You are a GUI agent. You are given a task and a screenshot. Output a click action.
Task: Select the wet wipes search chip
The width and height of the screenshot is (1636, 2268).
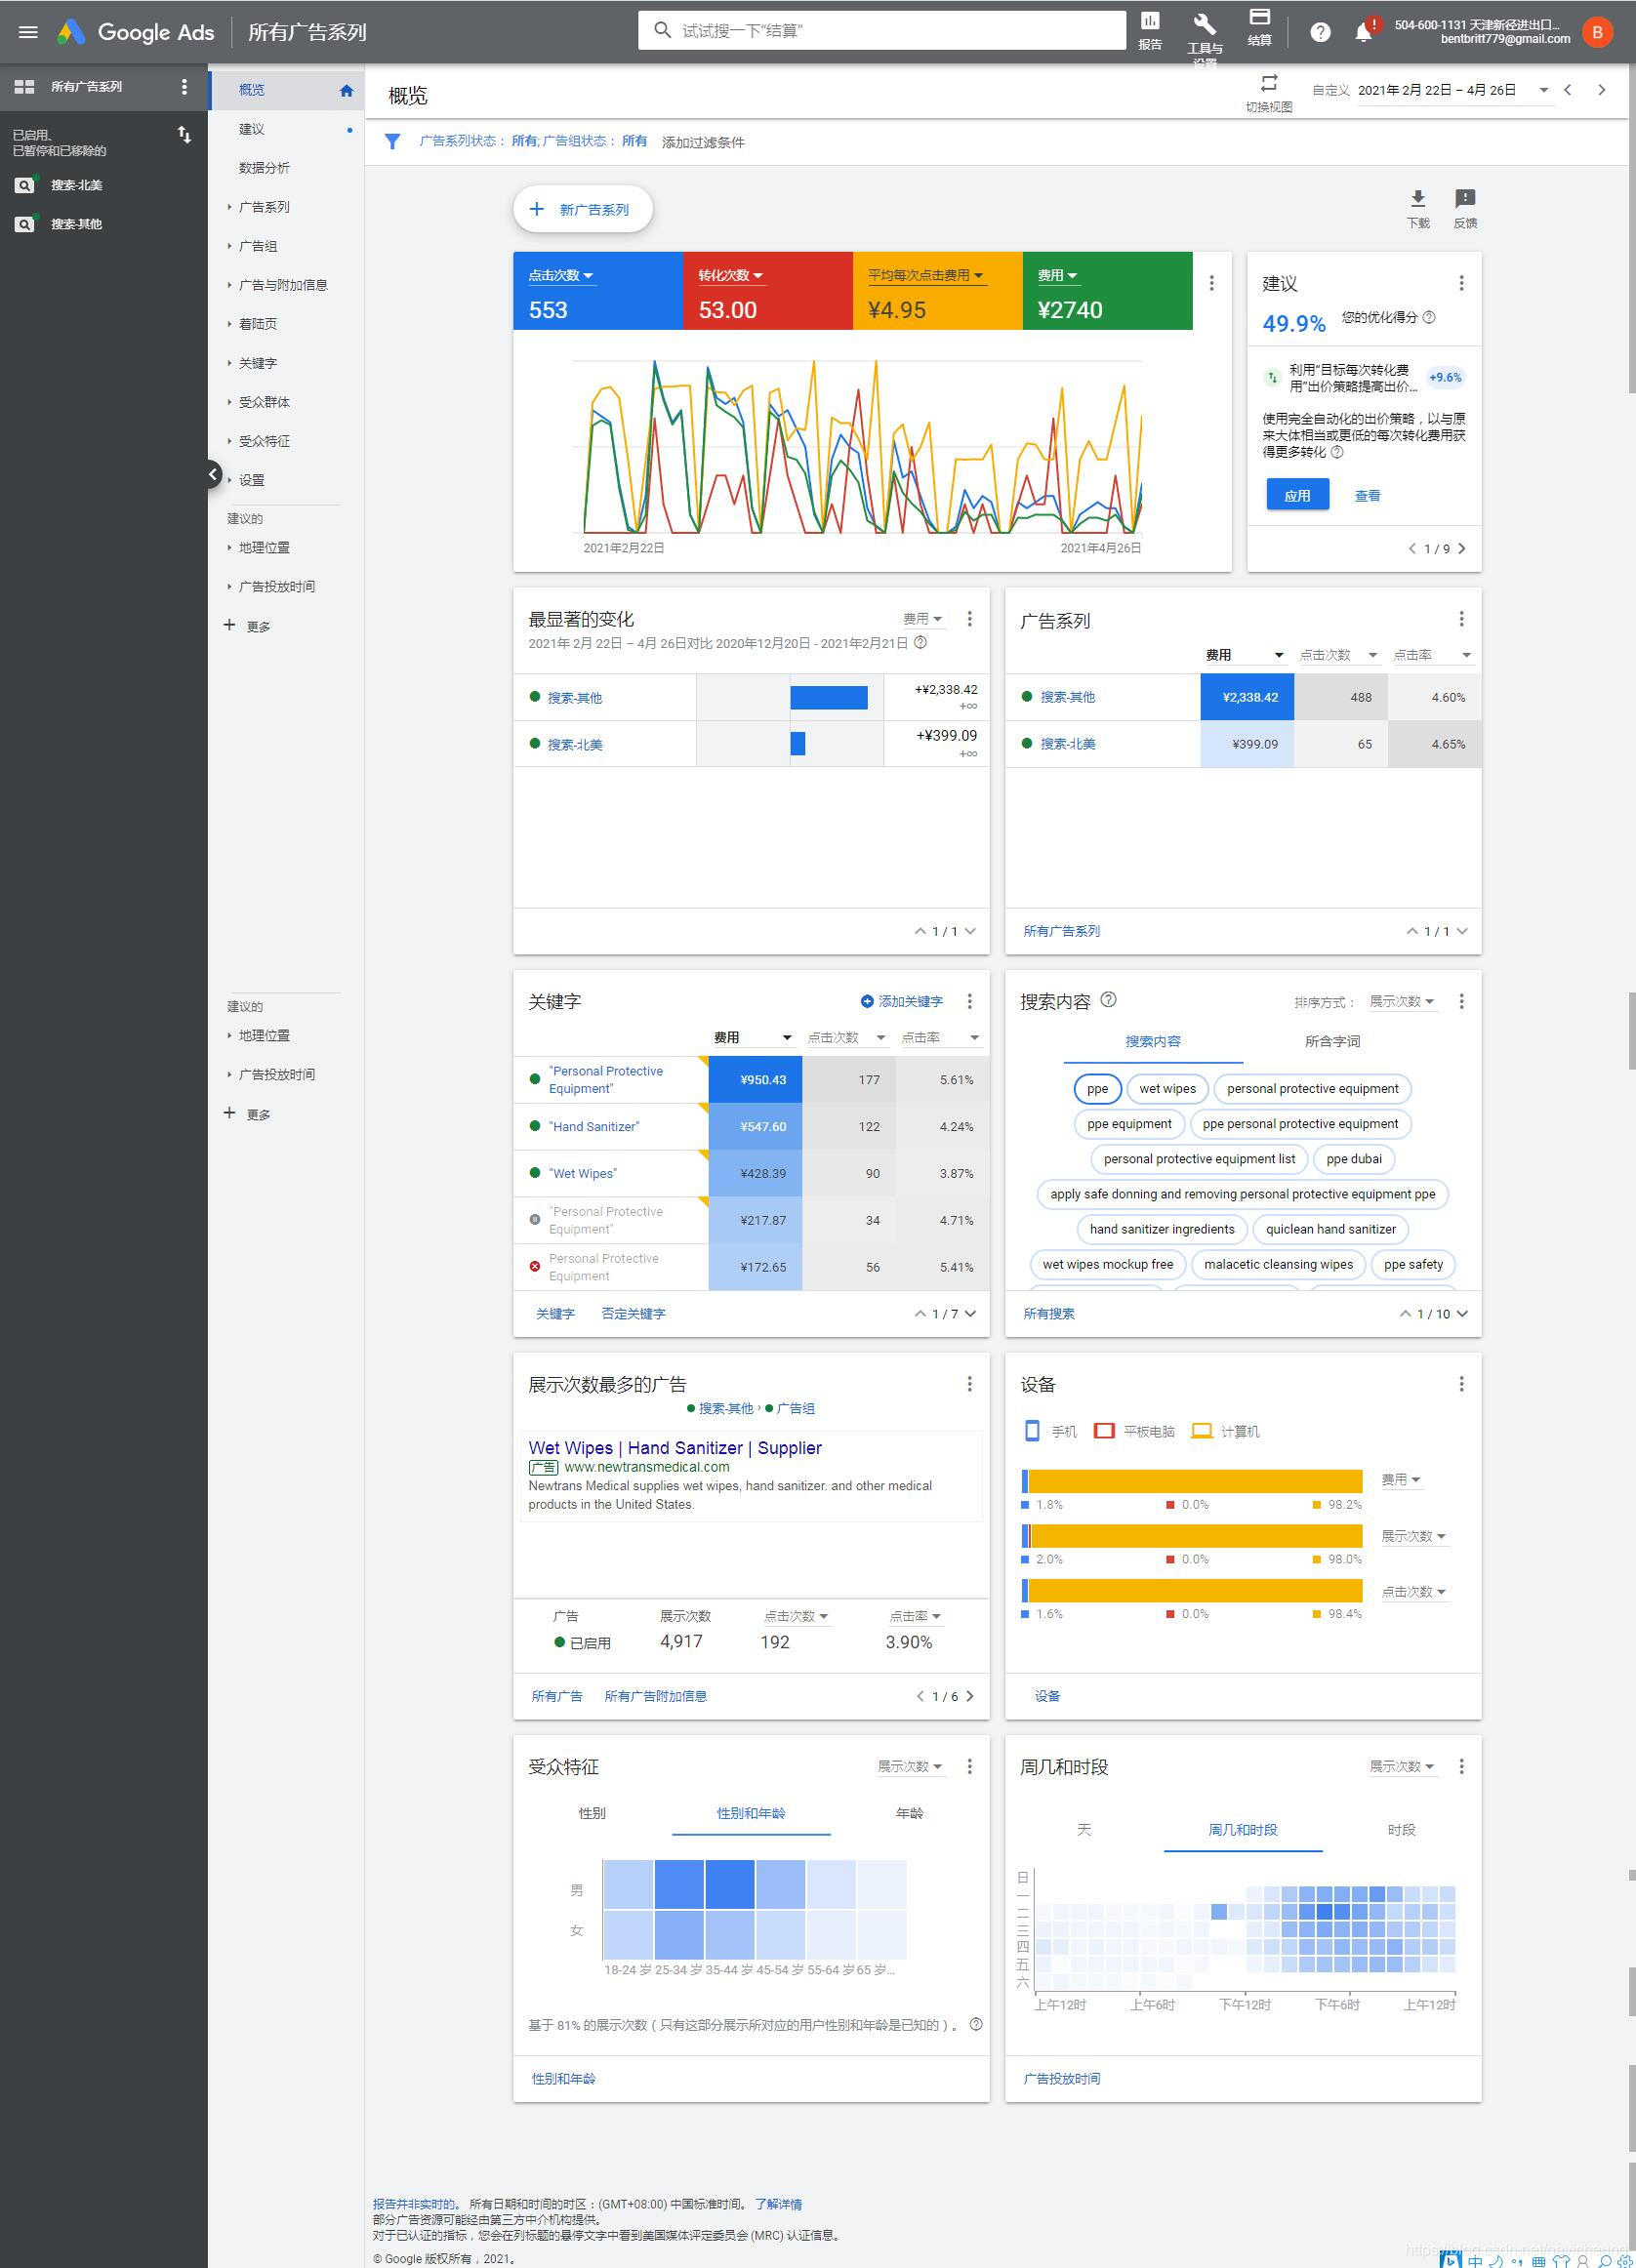(x=1167, y=1089)
